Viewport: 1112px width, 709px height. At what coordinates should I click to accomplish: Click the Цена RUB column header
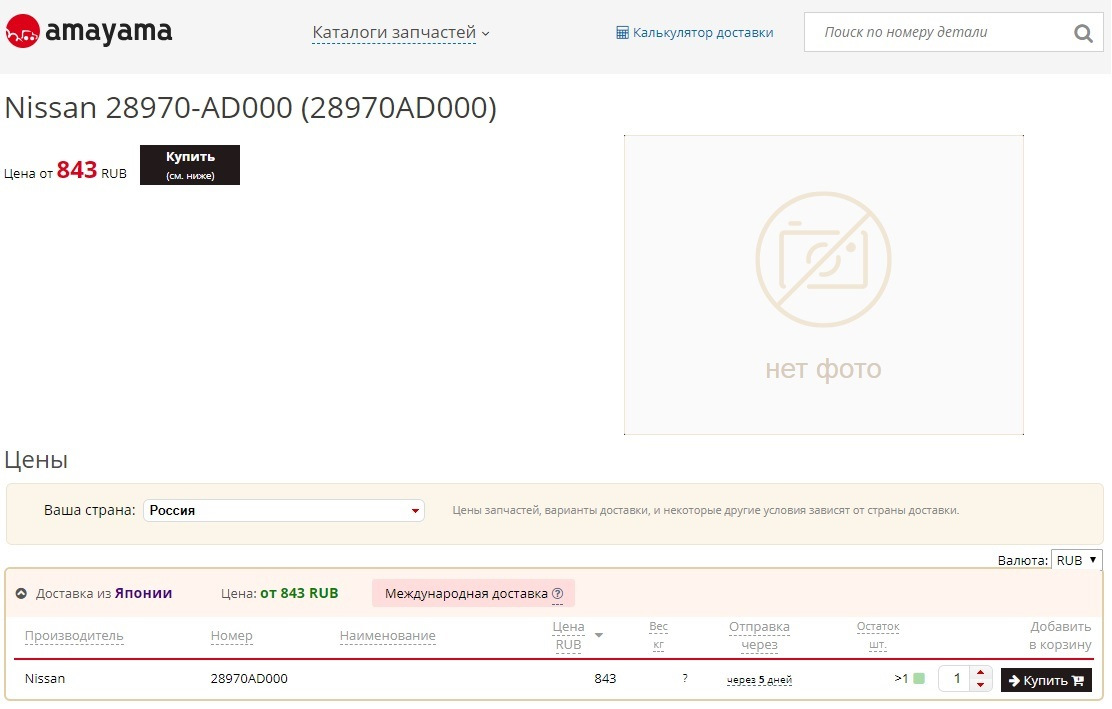(569, 636)
